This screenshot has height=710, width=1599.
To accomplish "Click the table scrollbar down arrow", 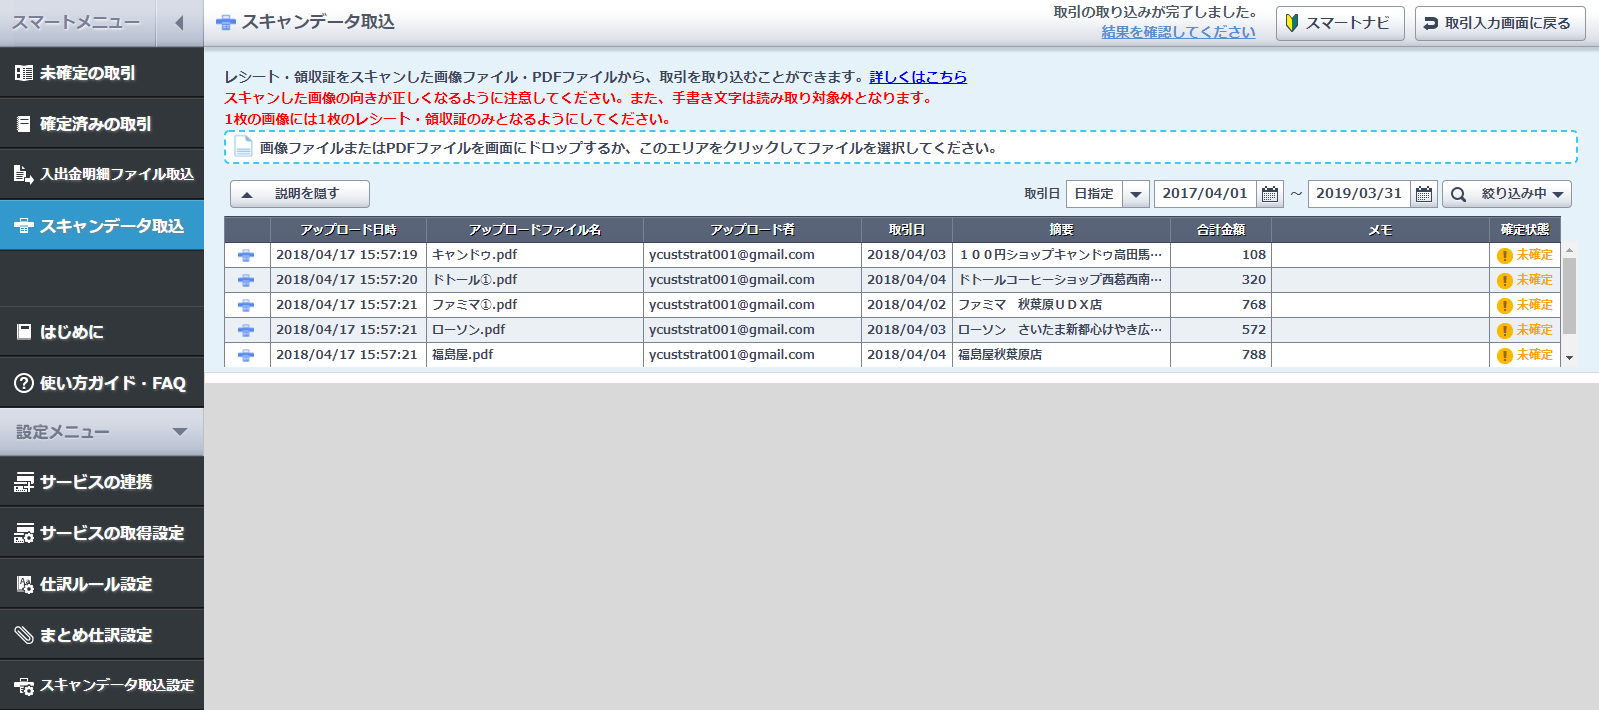I will [x=1569, y=358].
